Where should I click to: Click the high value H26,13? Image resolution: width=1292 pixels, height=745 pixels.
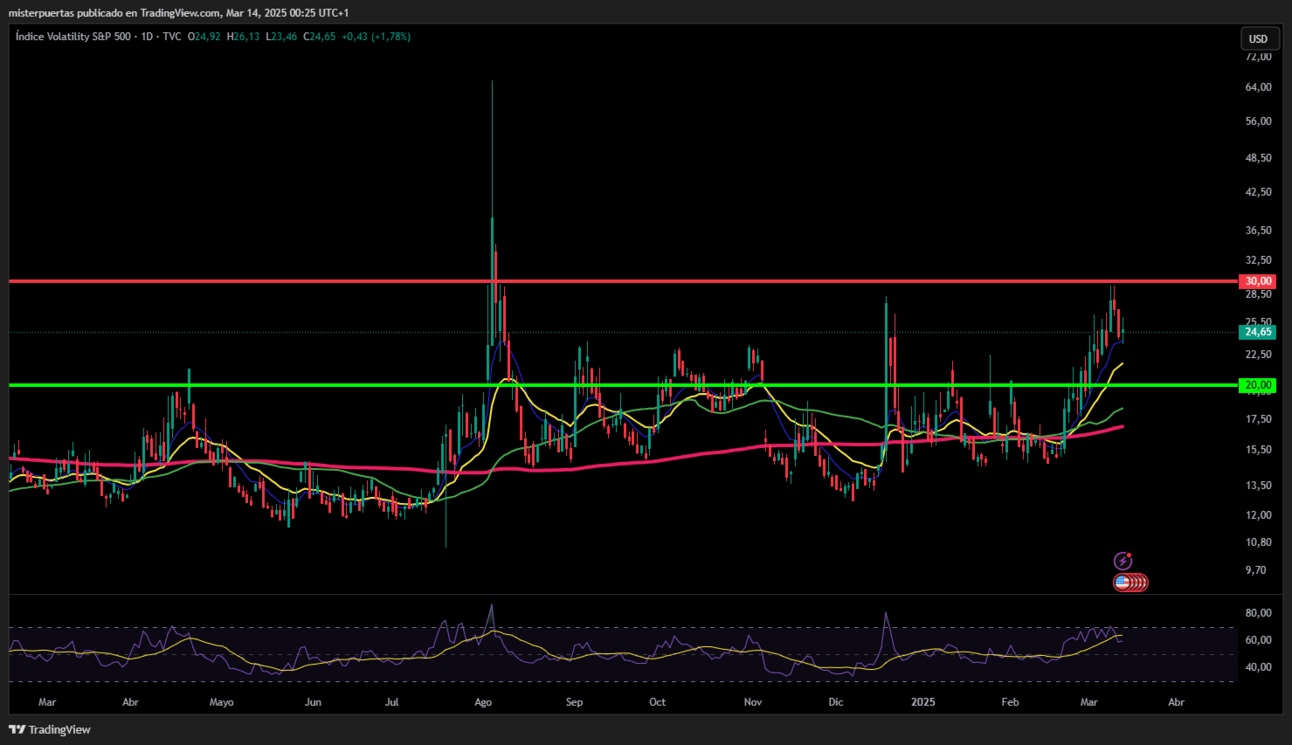[243, 36]
